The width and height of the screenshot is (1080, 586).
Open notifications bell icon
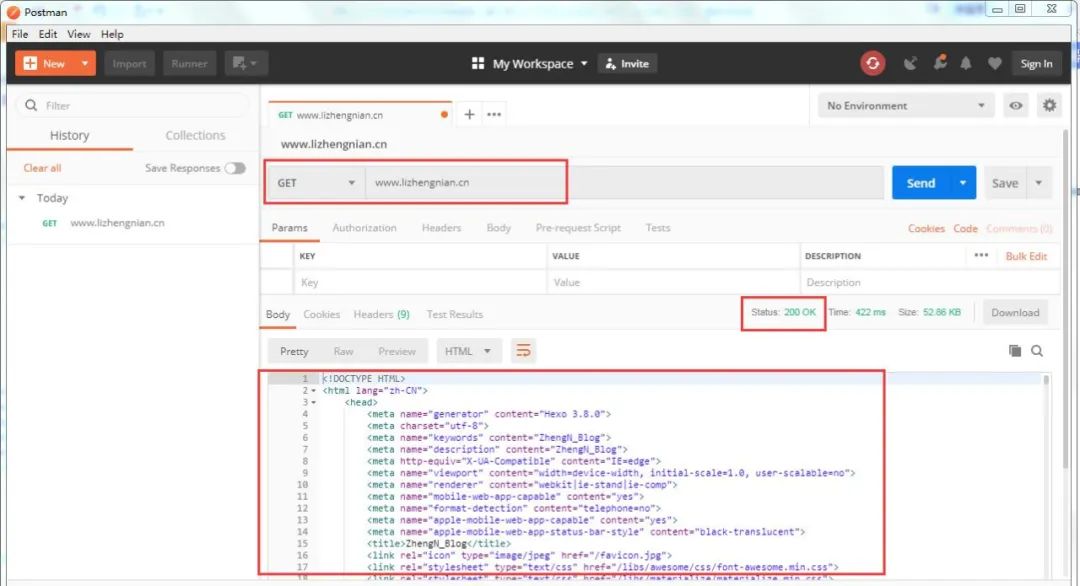(x=966, y=63)
